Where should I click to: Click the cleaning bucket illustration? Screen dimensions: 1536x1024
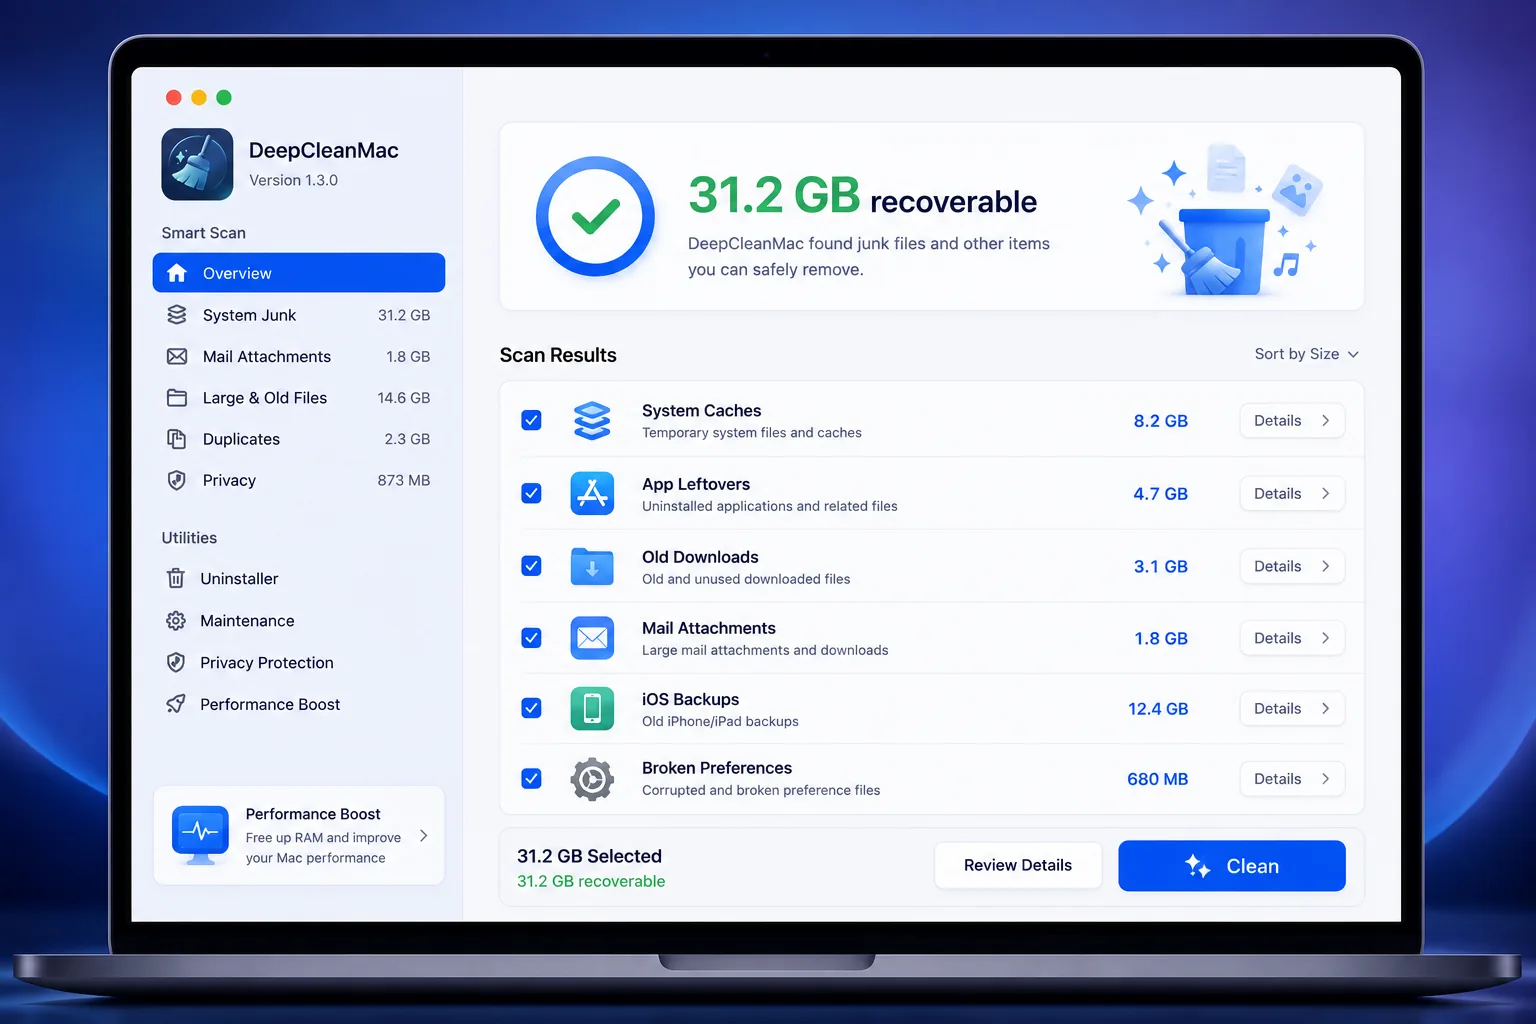pos(1223,222)
